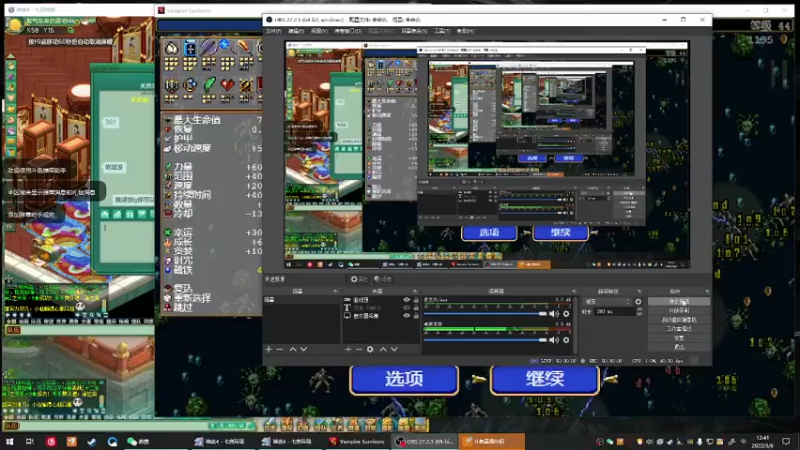The image size is (800, 450).
Task: Click the blue book weapon icon in Vampire Survivors
Action: point(190,48)
